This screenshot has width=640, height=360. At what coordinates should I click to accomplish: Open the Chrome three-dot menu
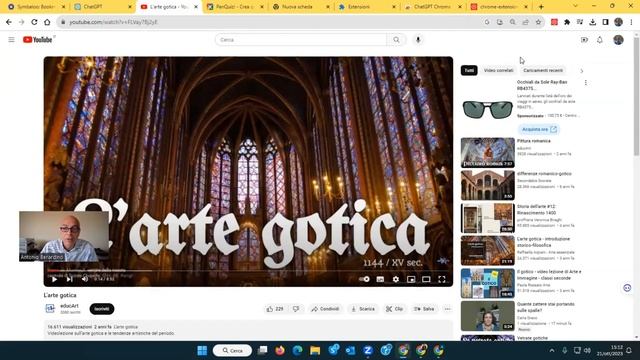coord(631,22)
